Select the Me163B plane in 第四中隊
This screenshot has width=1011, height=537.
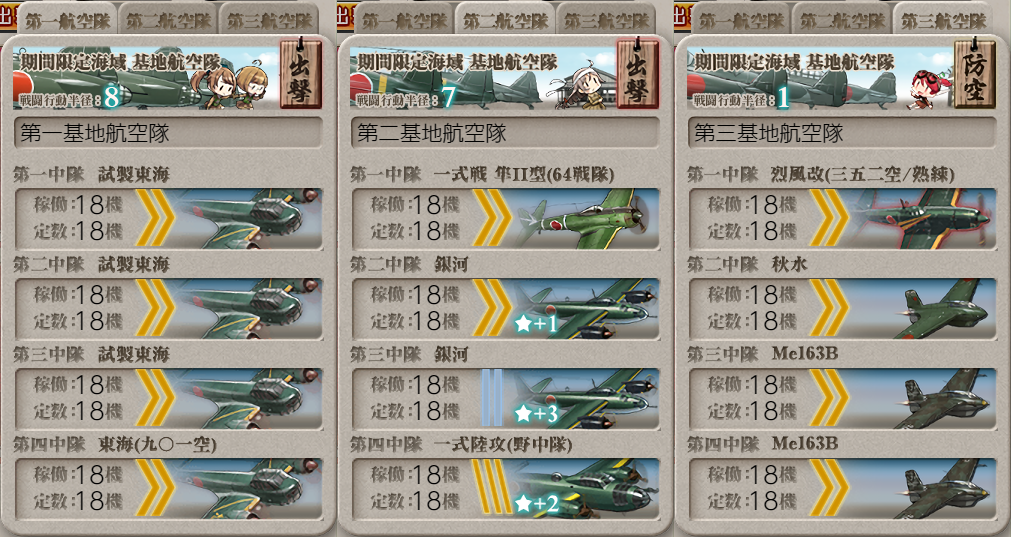[x=843, y=488]
